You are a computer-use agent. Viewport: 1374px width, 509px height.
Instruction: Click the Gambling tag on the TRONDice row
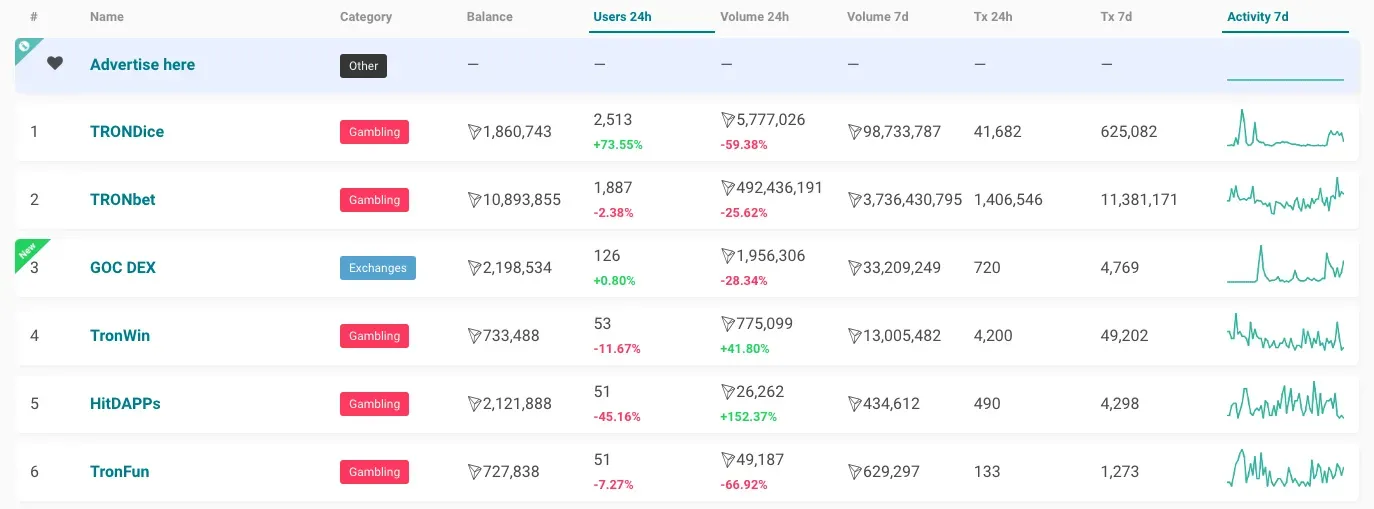(374, 132)
